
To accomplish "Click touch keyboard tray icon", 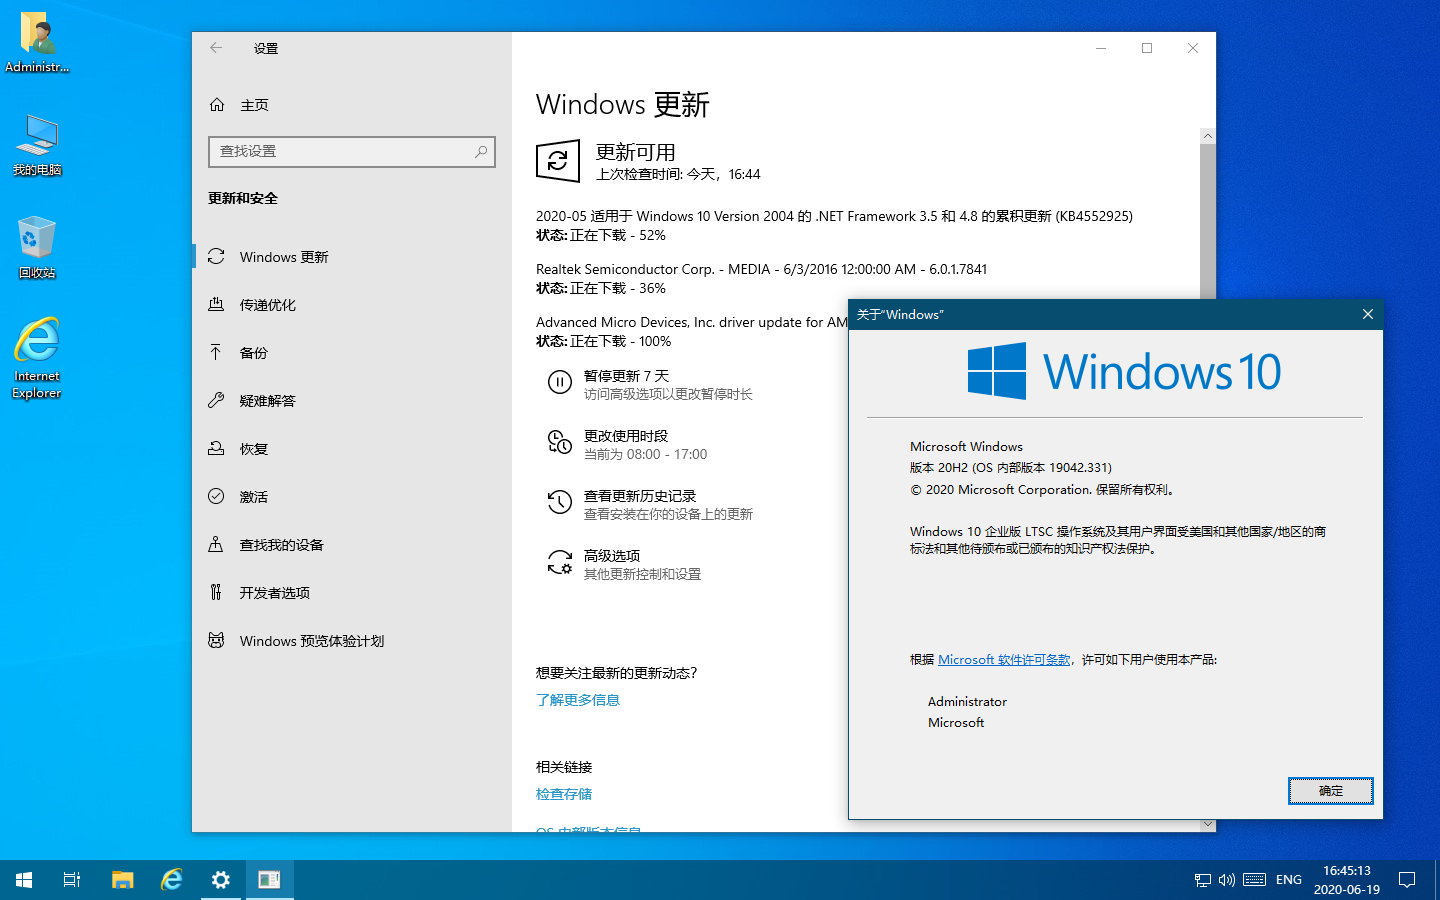I will [x=1255, y=880].
